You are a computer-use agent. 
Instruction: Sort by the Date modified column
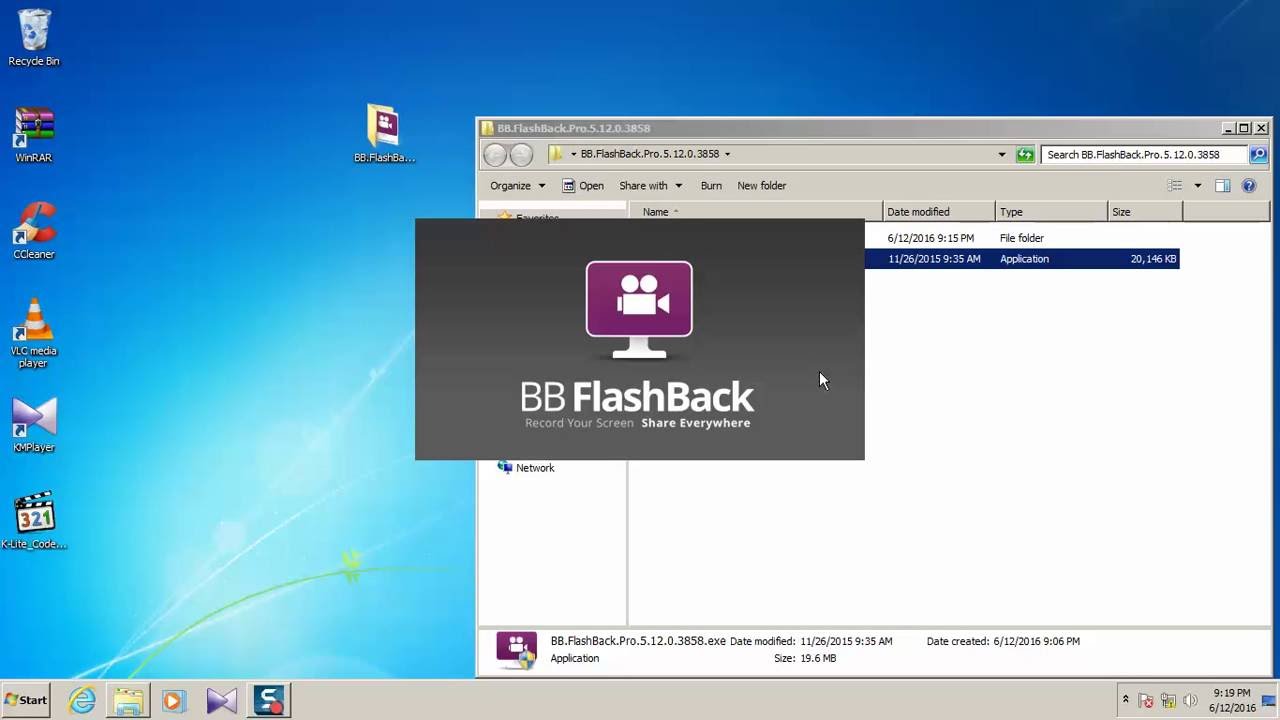point(939,212)
